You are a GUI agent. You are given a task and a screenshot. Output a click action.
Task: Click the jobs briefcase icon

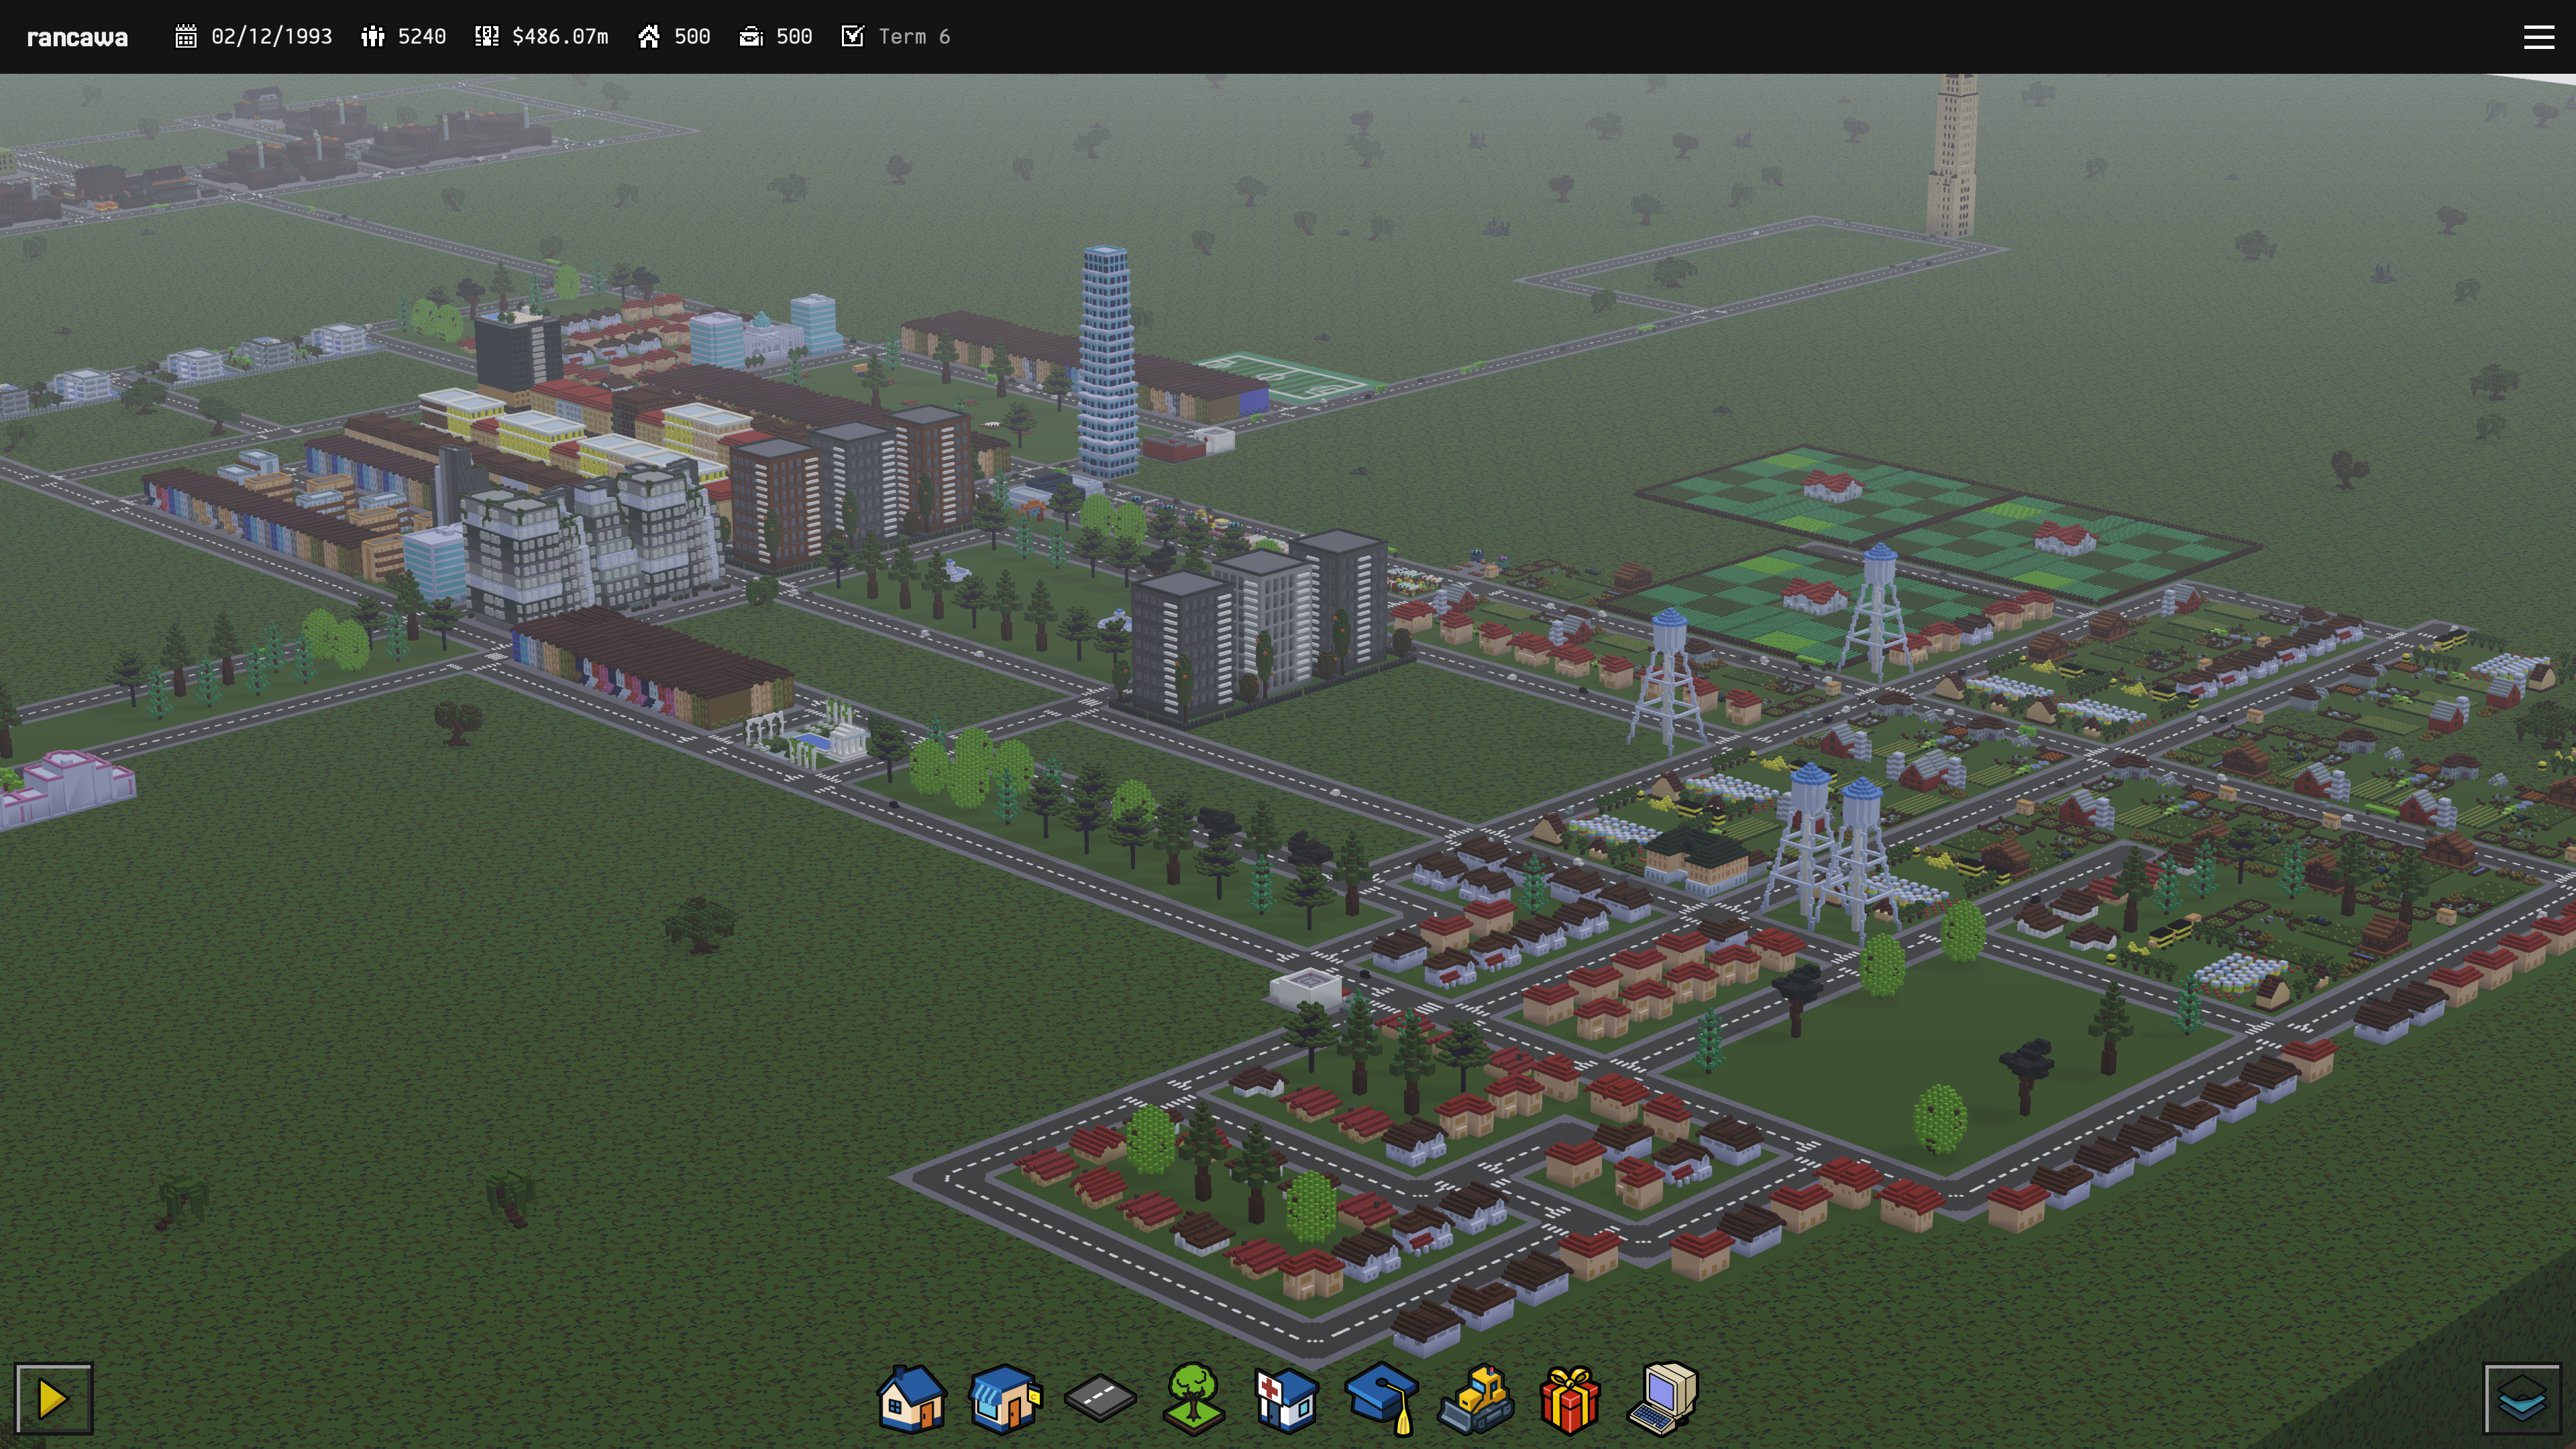coord(751,37)
